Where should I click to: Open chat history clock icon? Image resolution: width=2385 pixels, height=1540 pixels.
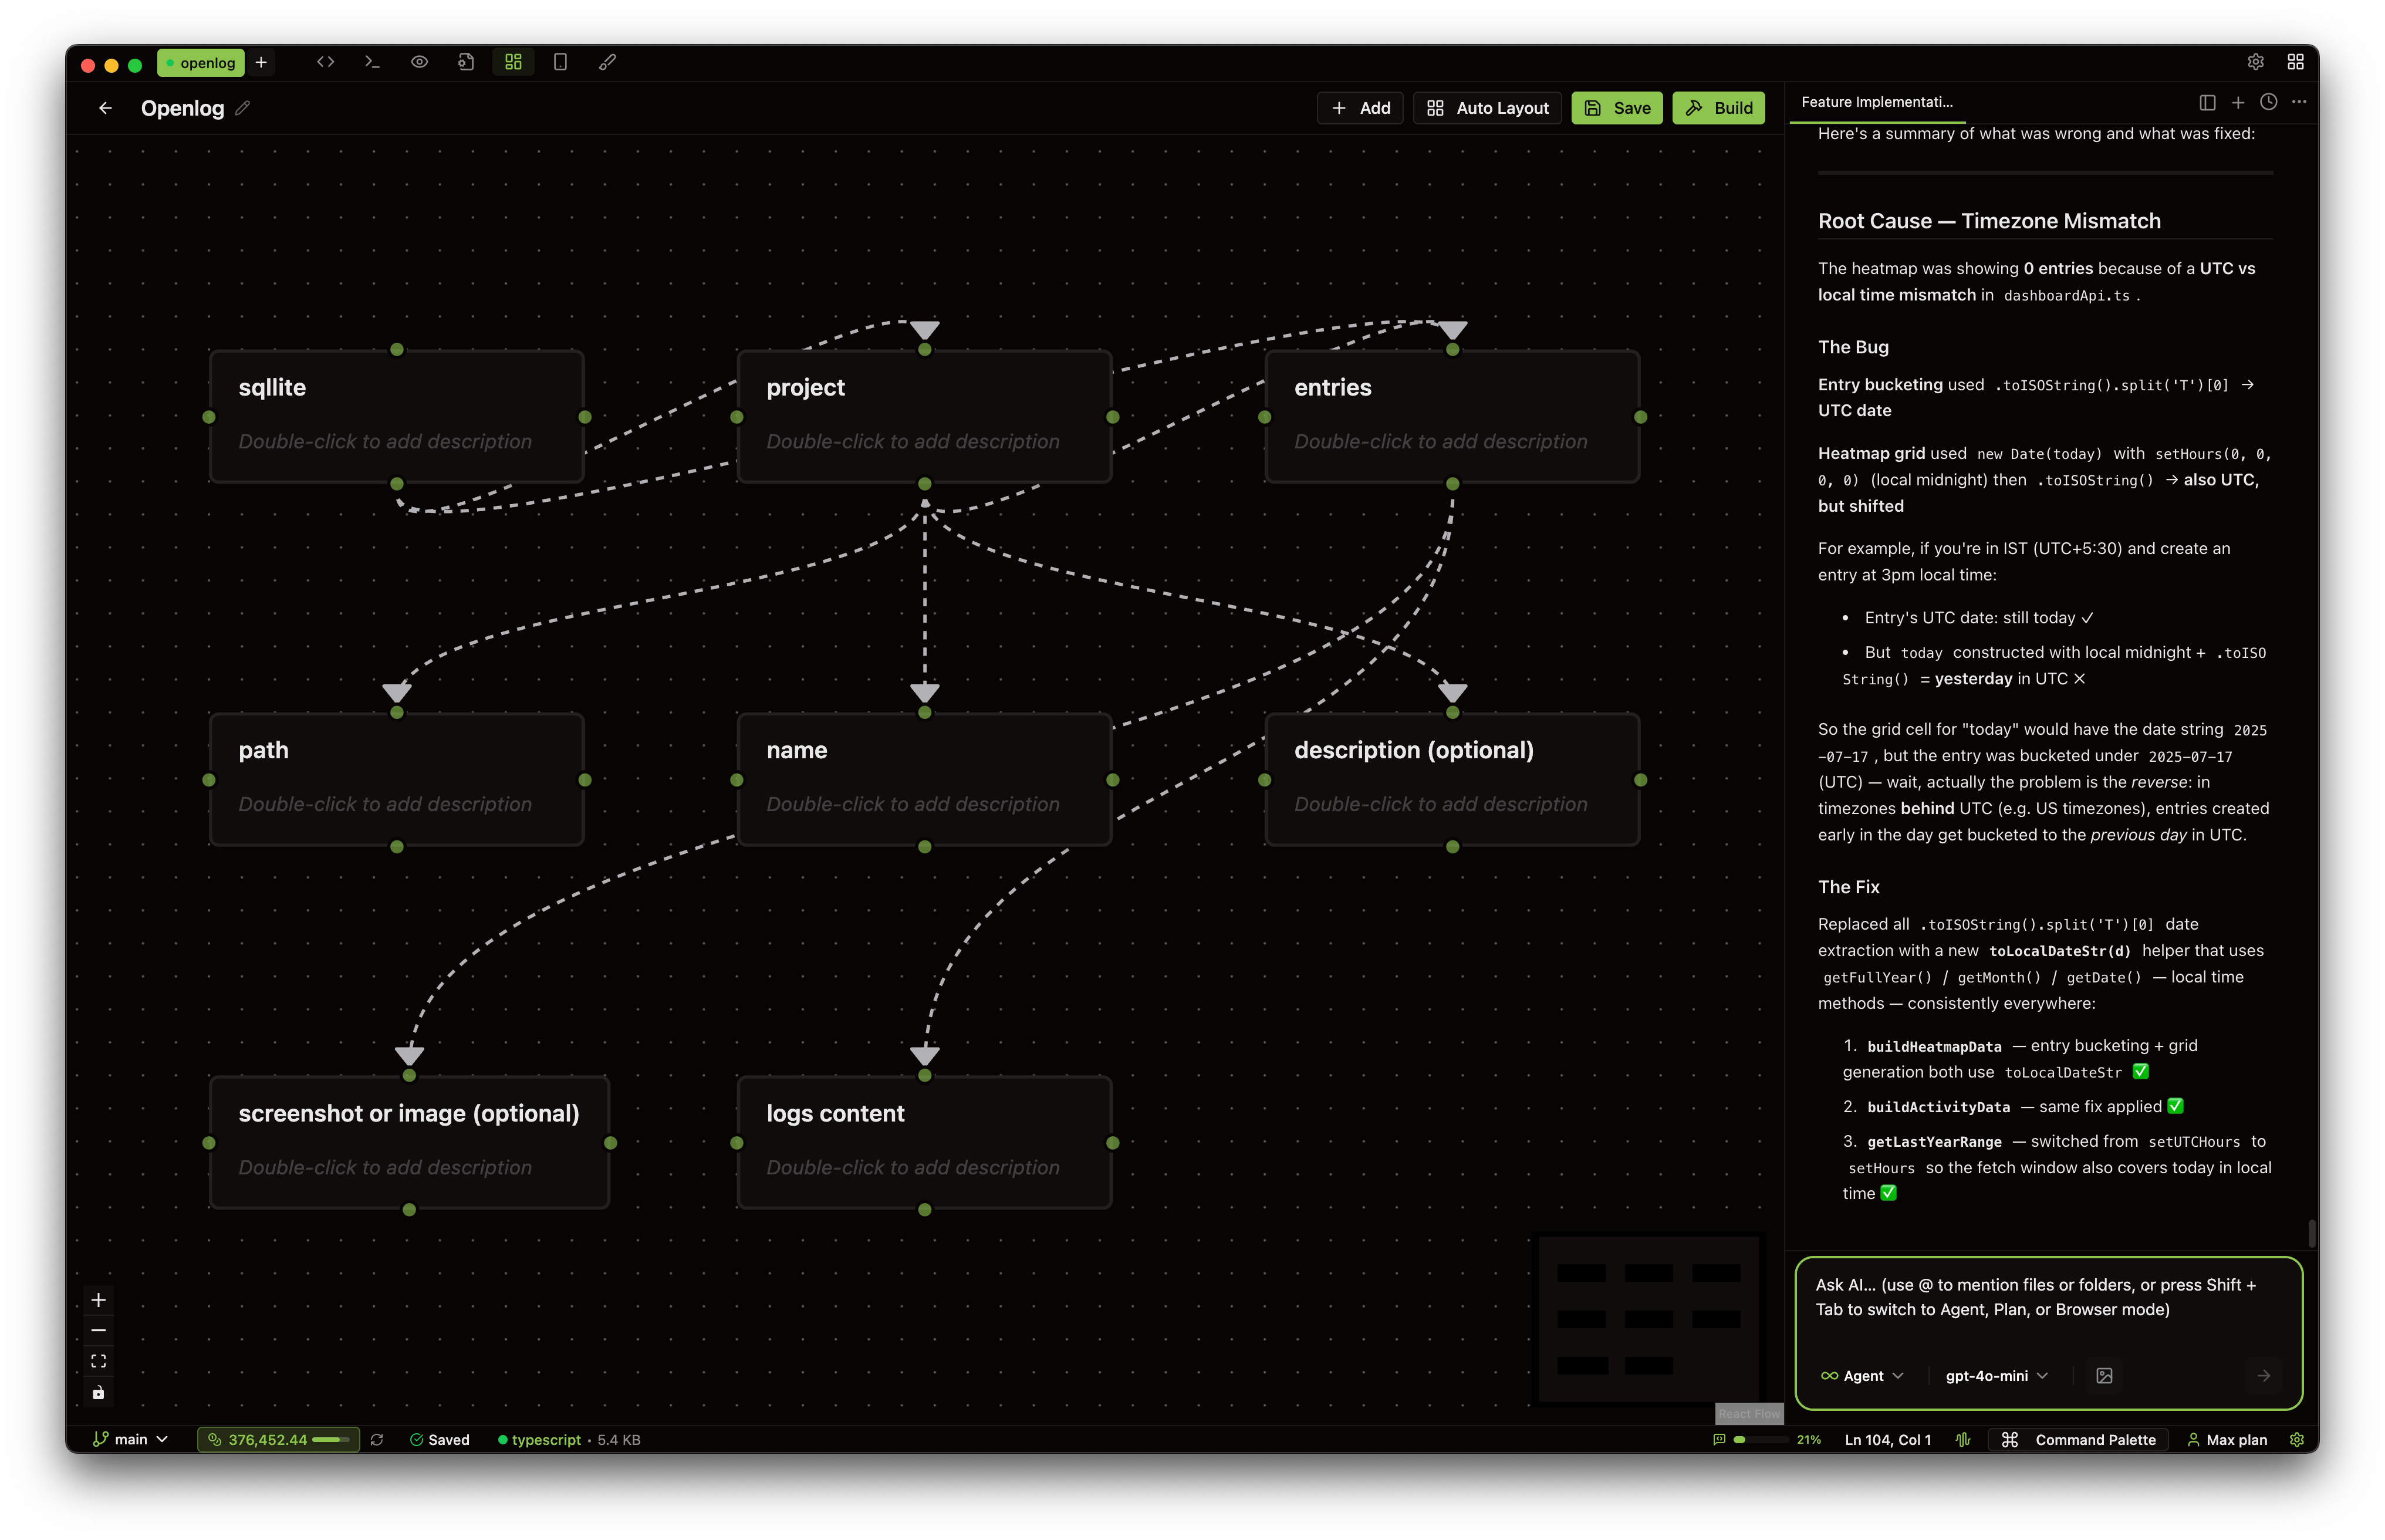(2269, 102)
